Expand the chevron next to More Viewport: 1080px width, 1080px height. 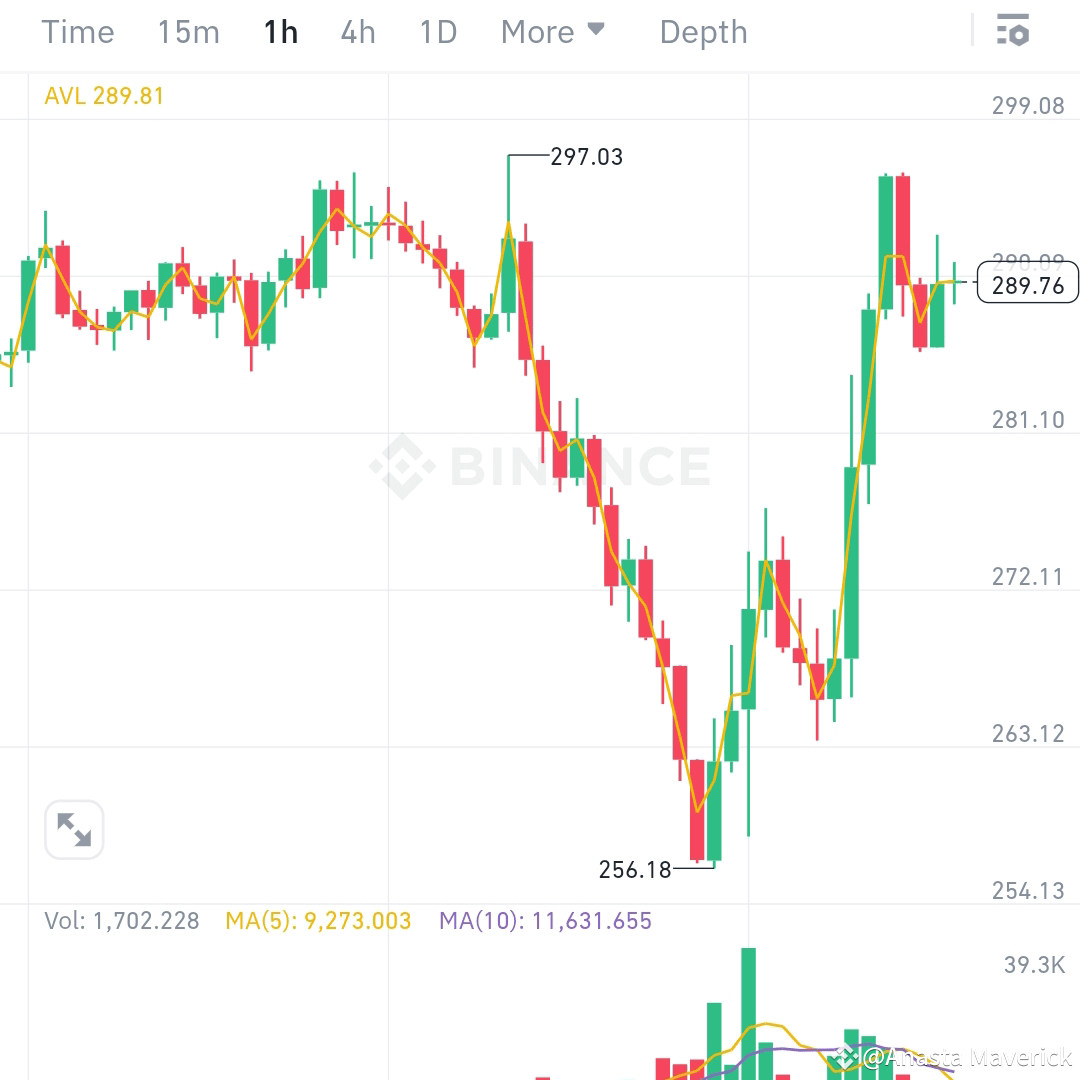tap(597, 31)
